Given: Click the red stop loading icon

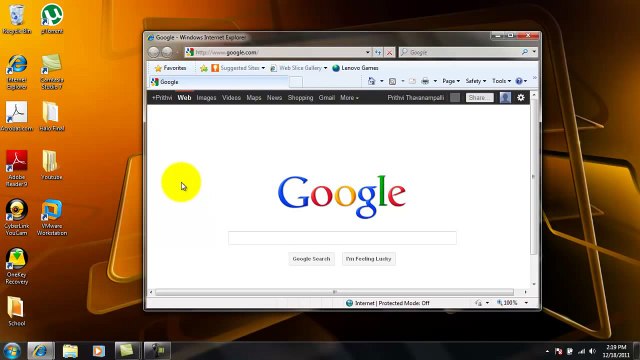Looking at the screenshot, I should point(389,52).
